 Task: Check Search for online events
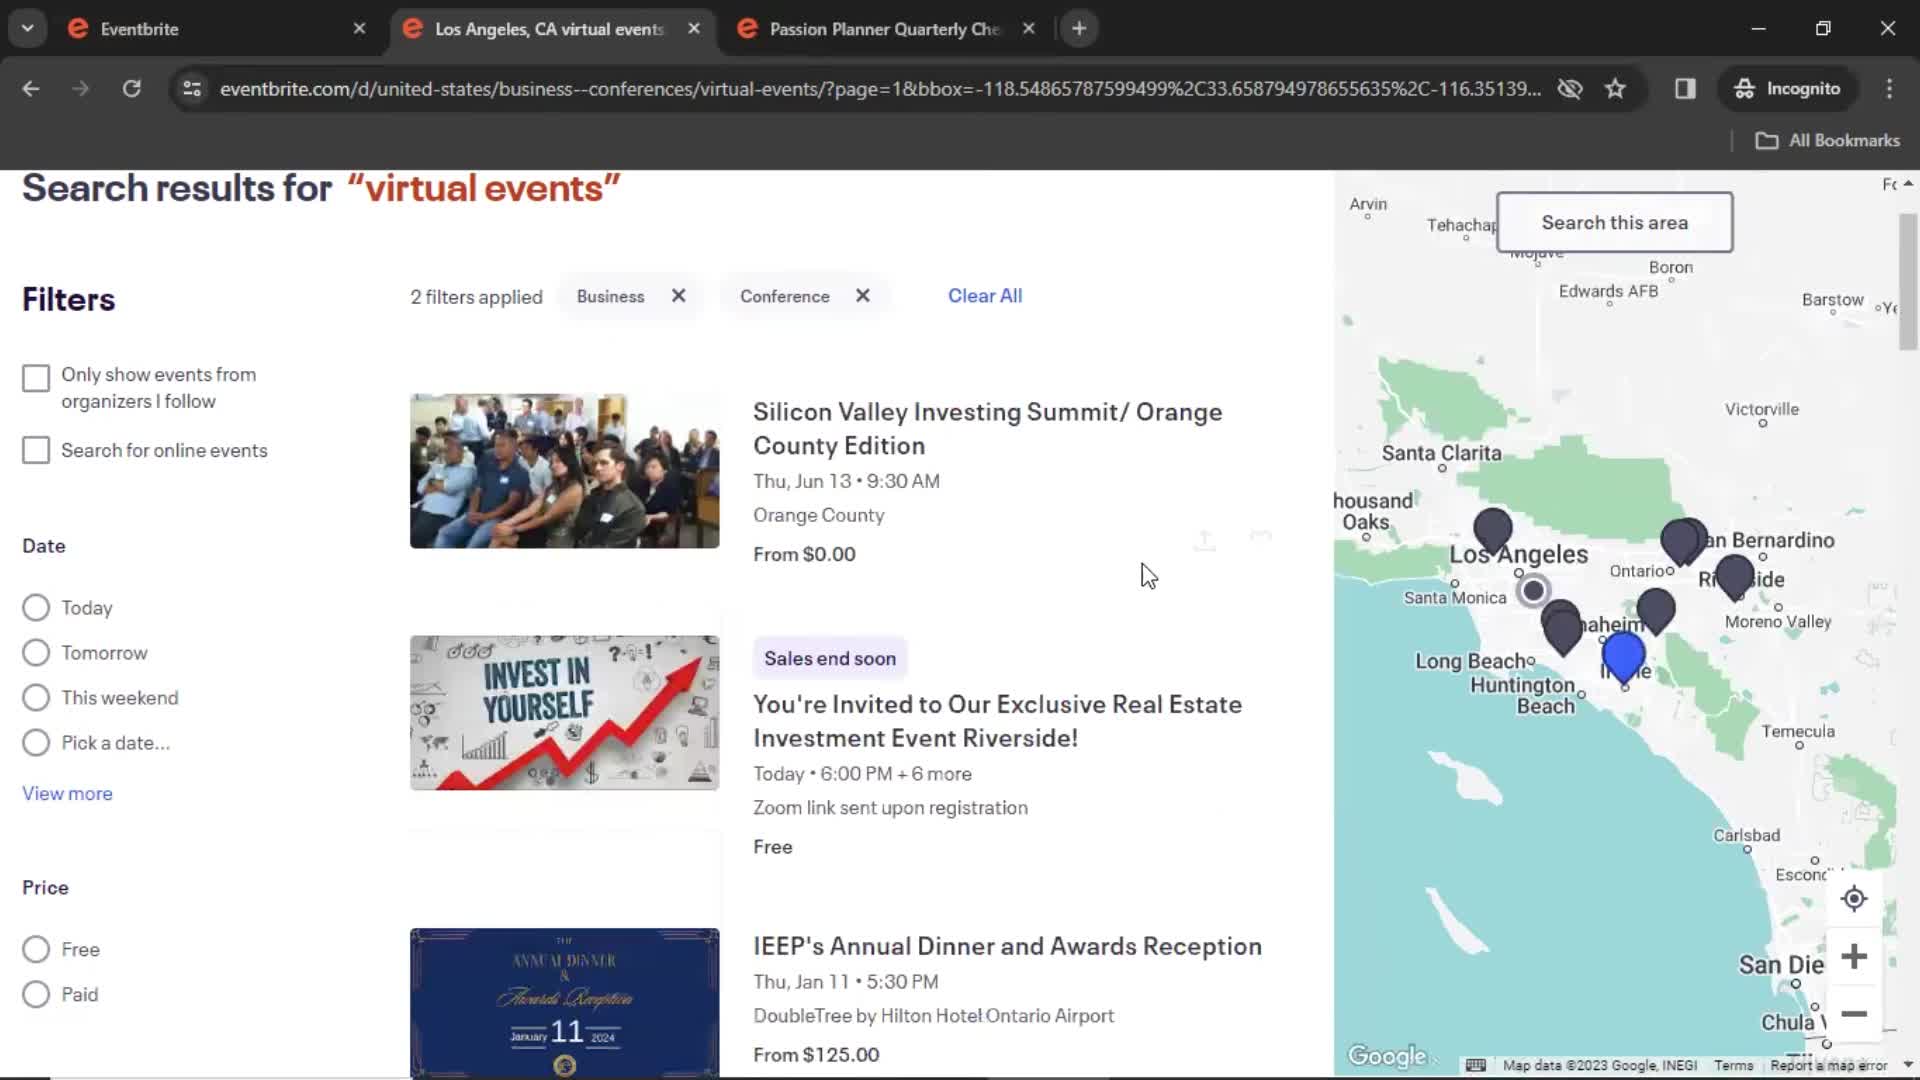(x=36, y=450)
